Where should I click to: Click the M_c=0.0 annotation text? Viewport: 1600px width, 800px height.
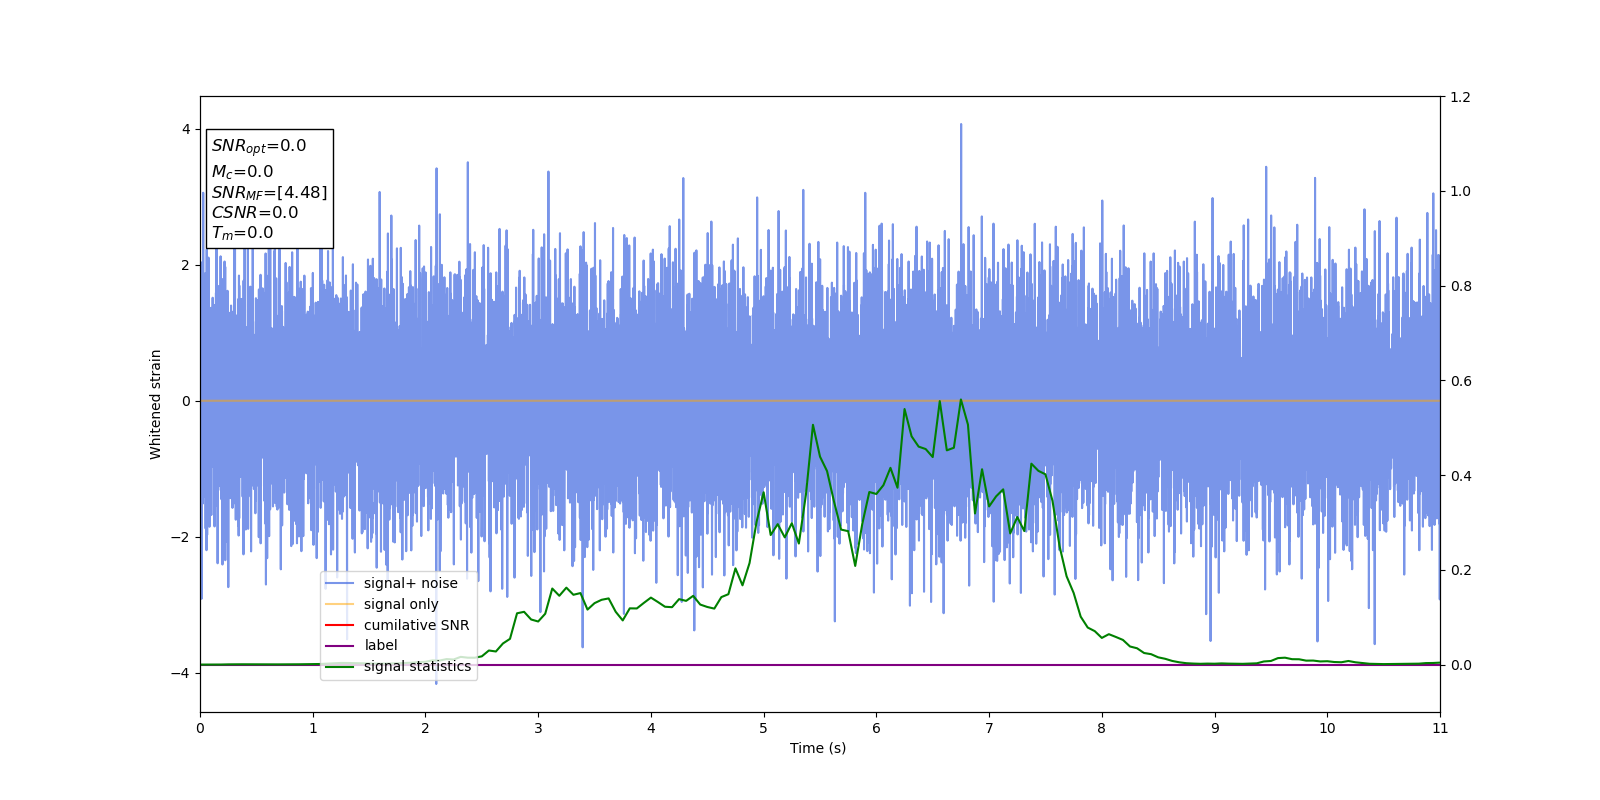[242, 172]
